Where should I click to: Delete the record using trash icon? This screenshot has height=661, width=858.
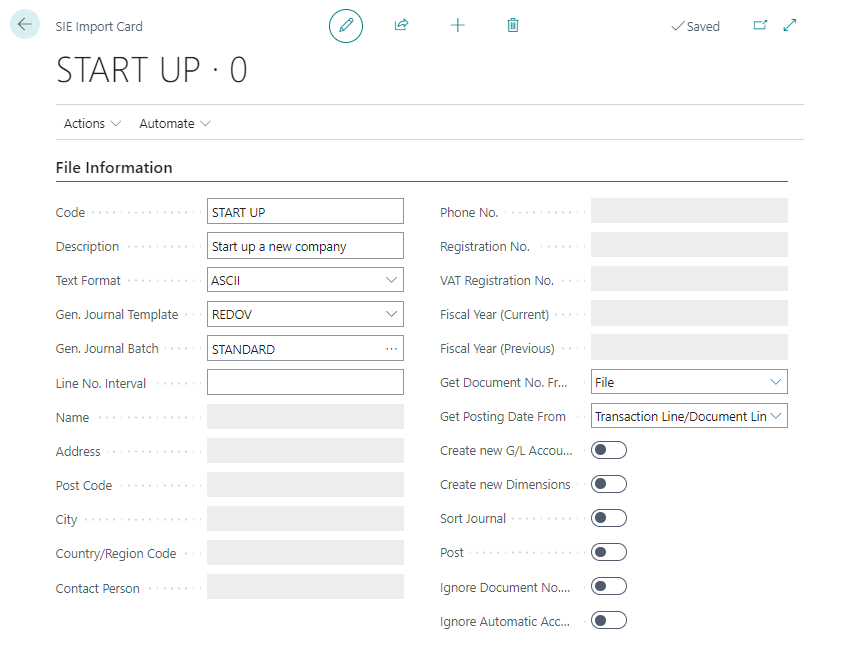pyautogui.click(x=513, y=25)
